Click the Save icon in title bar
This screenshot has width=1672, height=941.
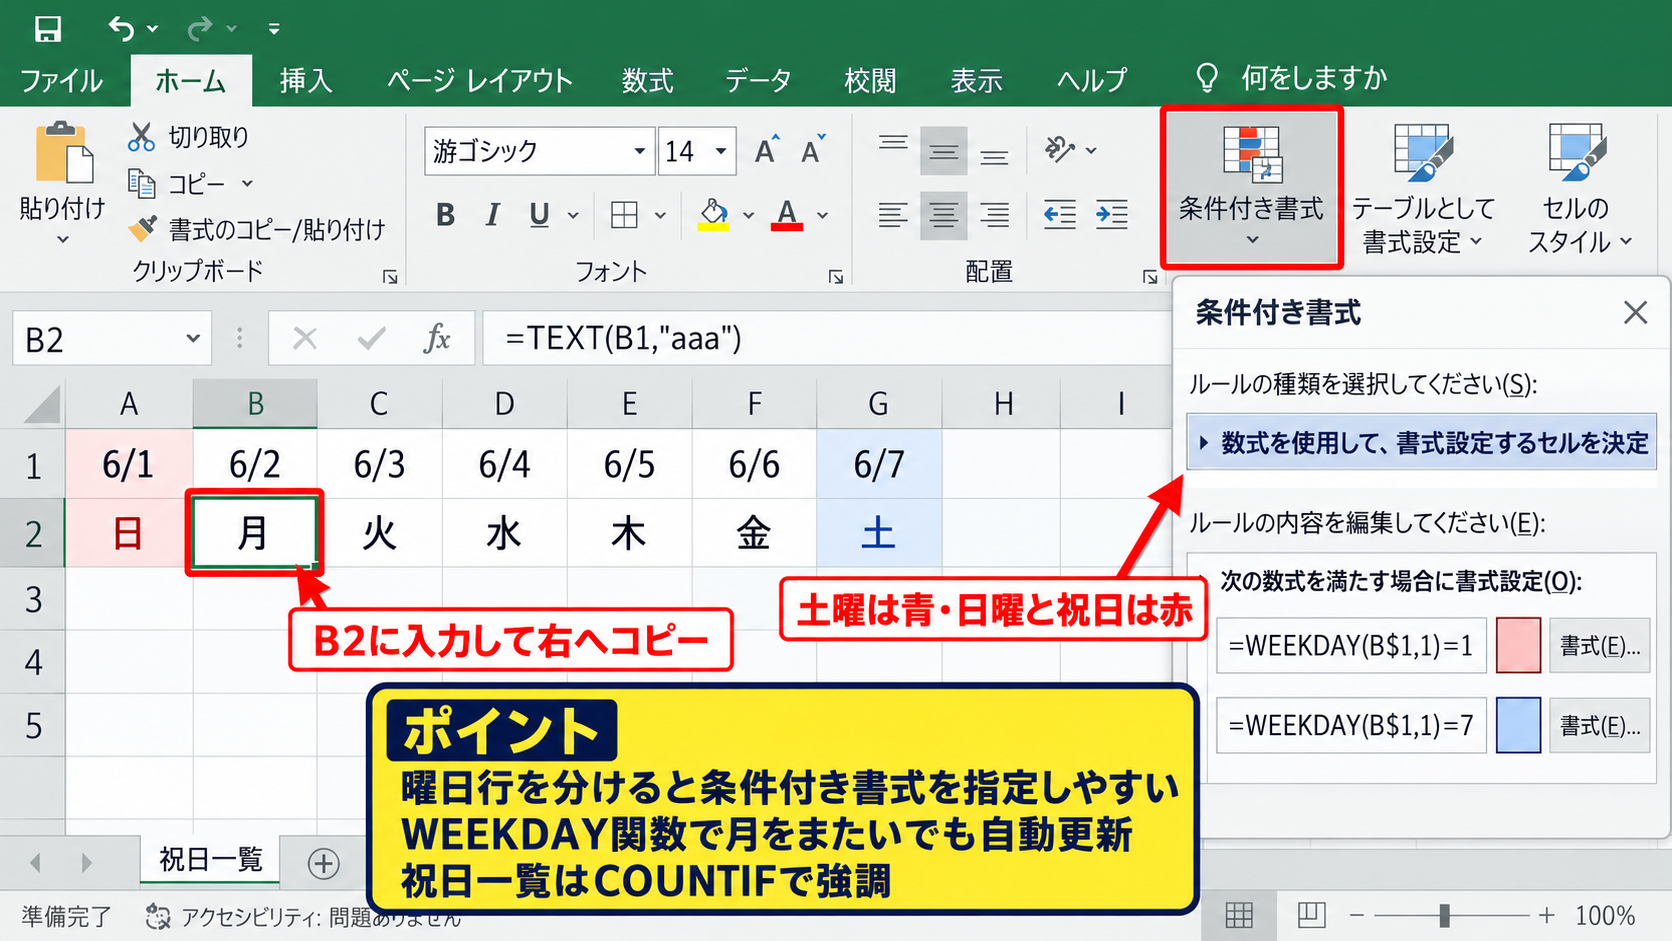(x=47, y=29)
